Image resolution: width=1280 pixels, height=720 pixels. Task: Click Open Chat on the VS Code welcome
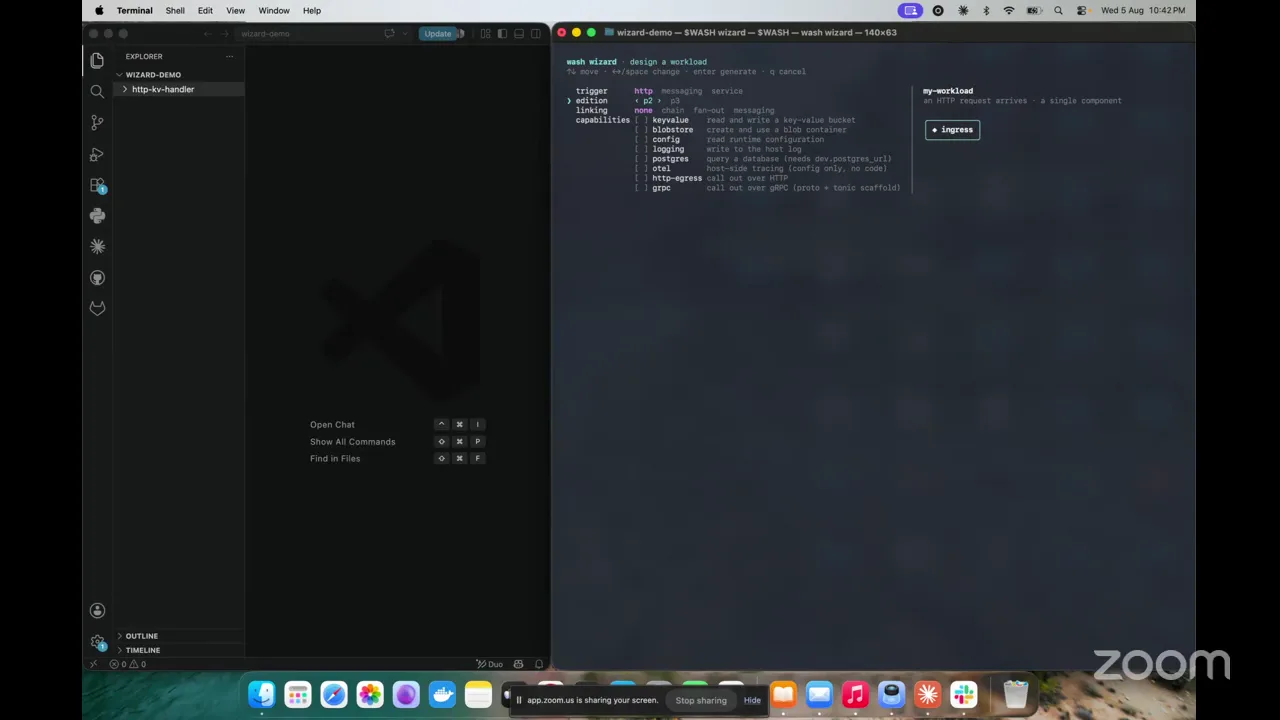coord(332,425)
